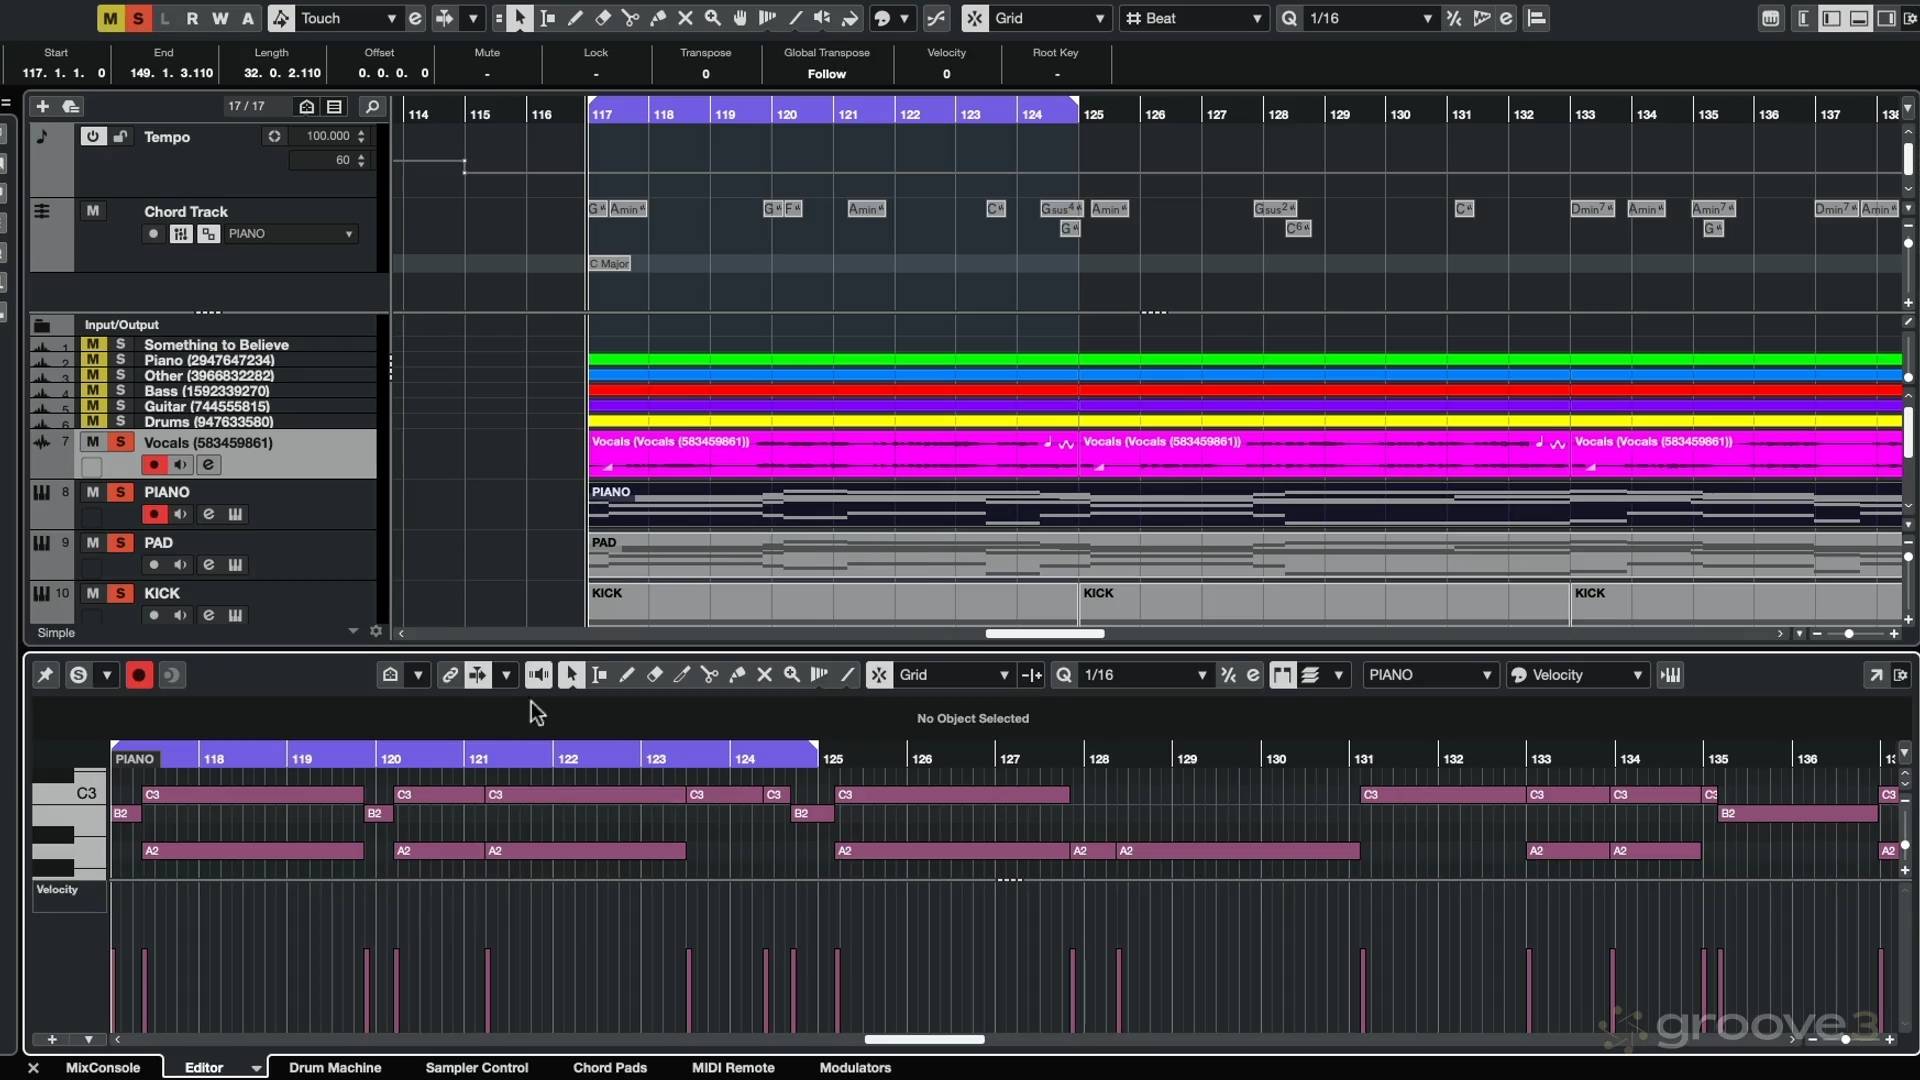Open the track search magnifier

coord(372,106)
